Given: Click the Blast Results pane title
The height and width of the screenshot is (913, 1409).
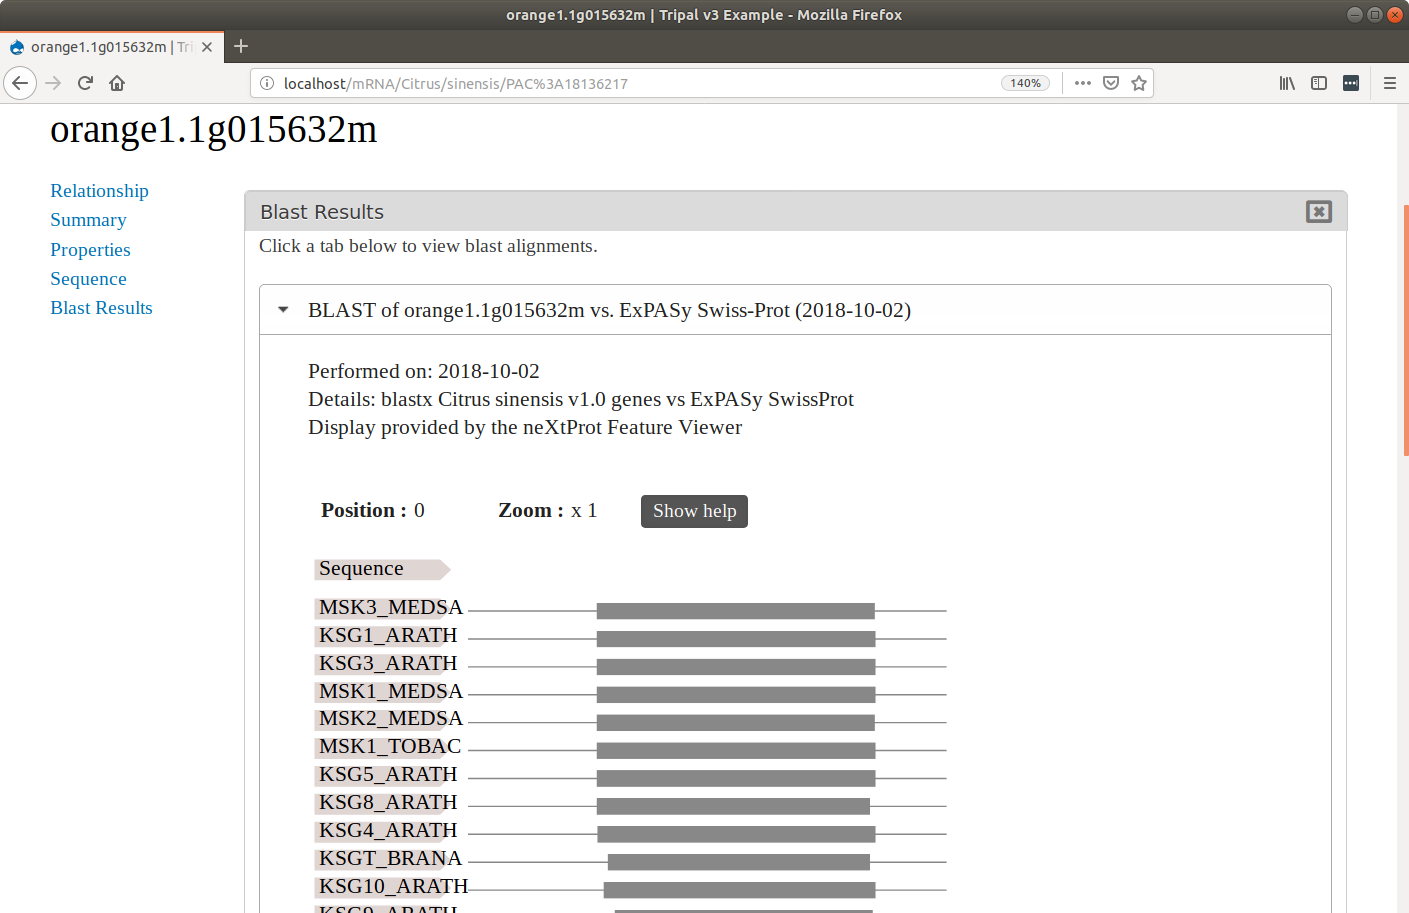Looking at the screenshot, I should pos(322,212).
